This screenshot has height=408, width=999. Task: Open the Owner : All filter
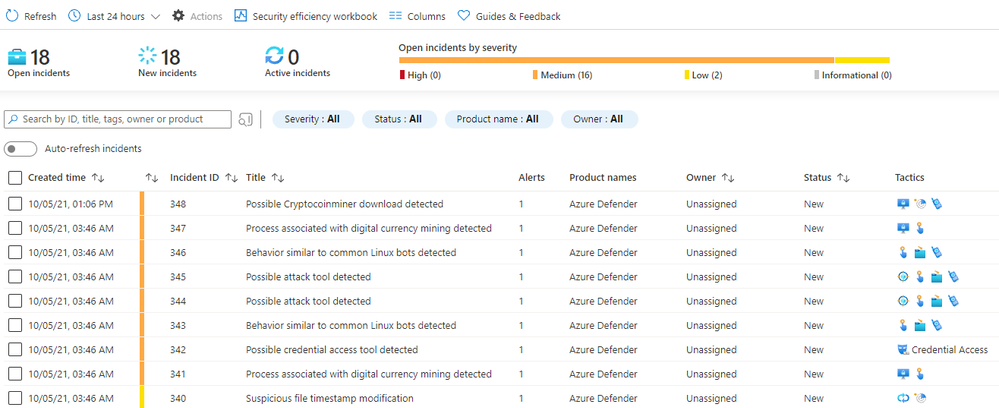[x=599, y=119]
